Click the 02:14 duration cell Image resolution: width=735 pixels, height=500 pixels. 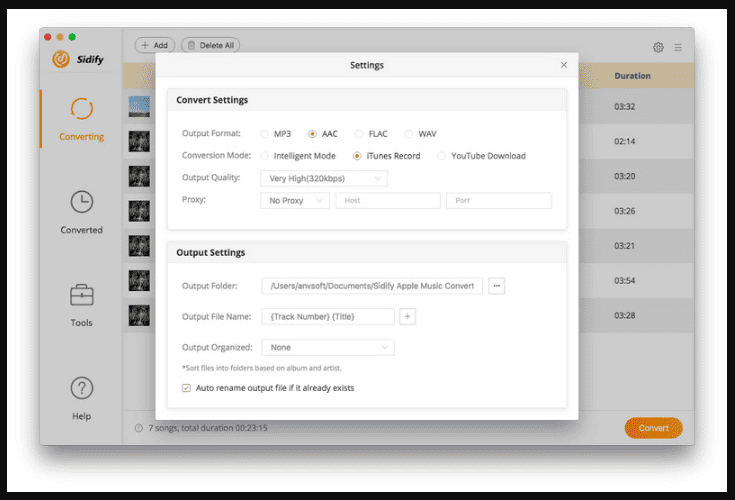point(624,142)
